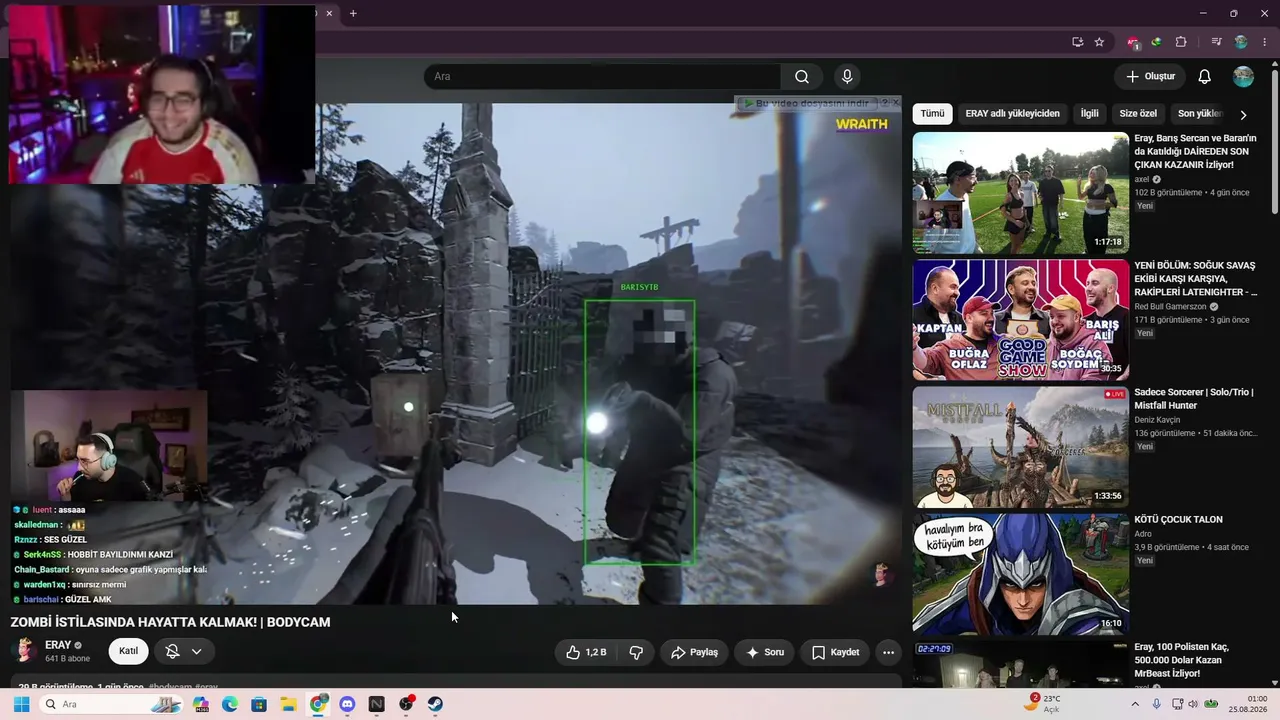Viewport: 1280px width, 720px height.
Task: Like the video with thumbs up
Action: [x=587, y=652]
